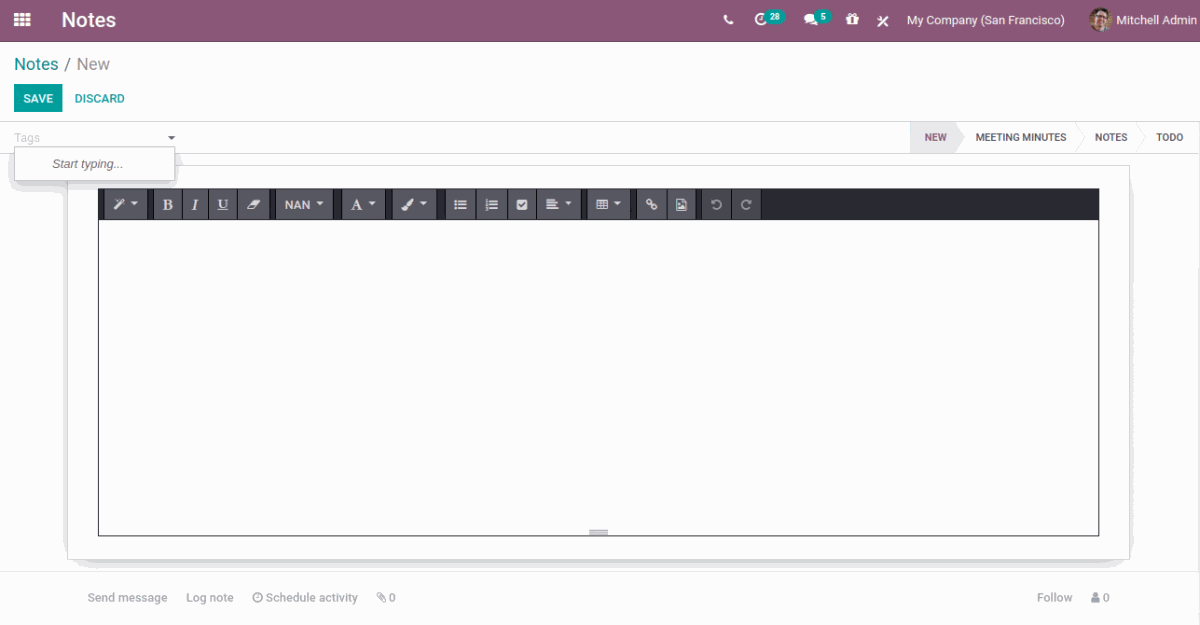
Task: Undo the last edit in editor
Action: click(716, 204)
